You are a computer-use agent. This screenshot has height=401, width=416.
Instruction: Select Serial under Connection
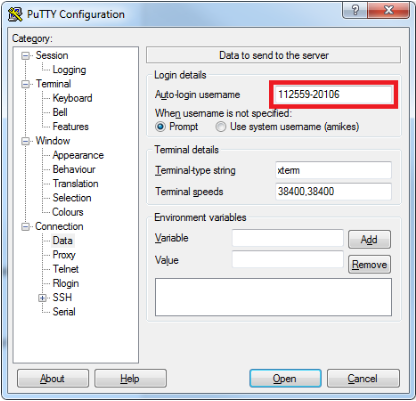(64, 312)
